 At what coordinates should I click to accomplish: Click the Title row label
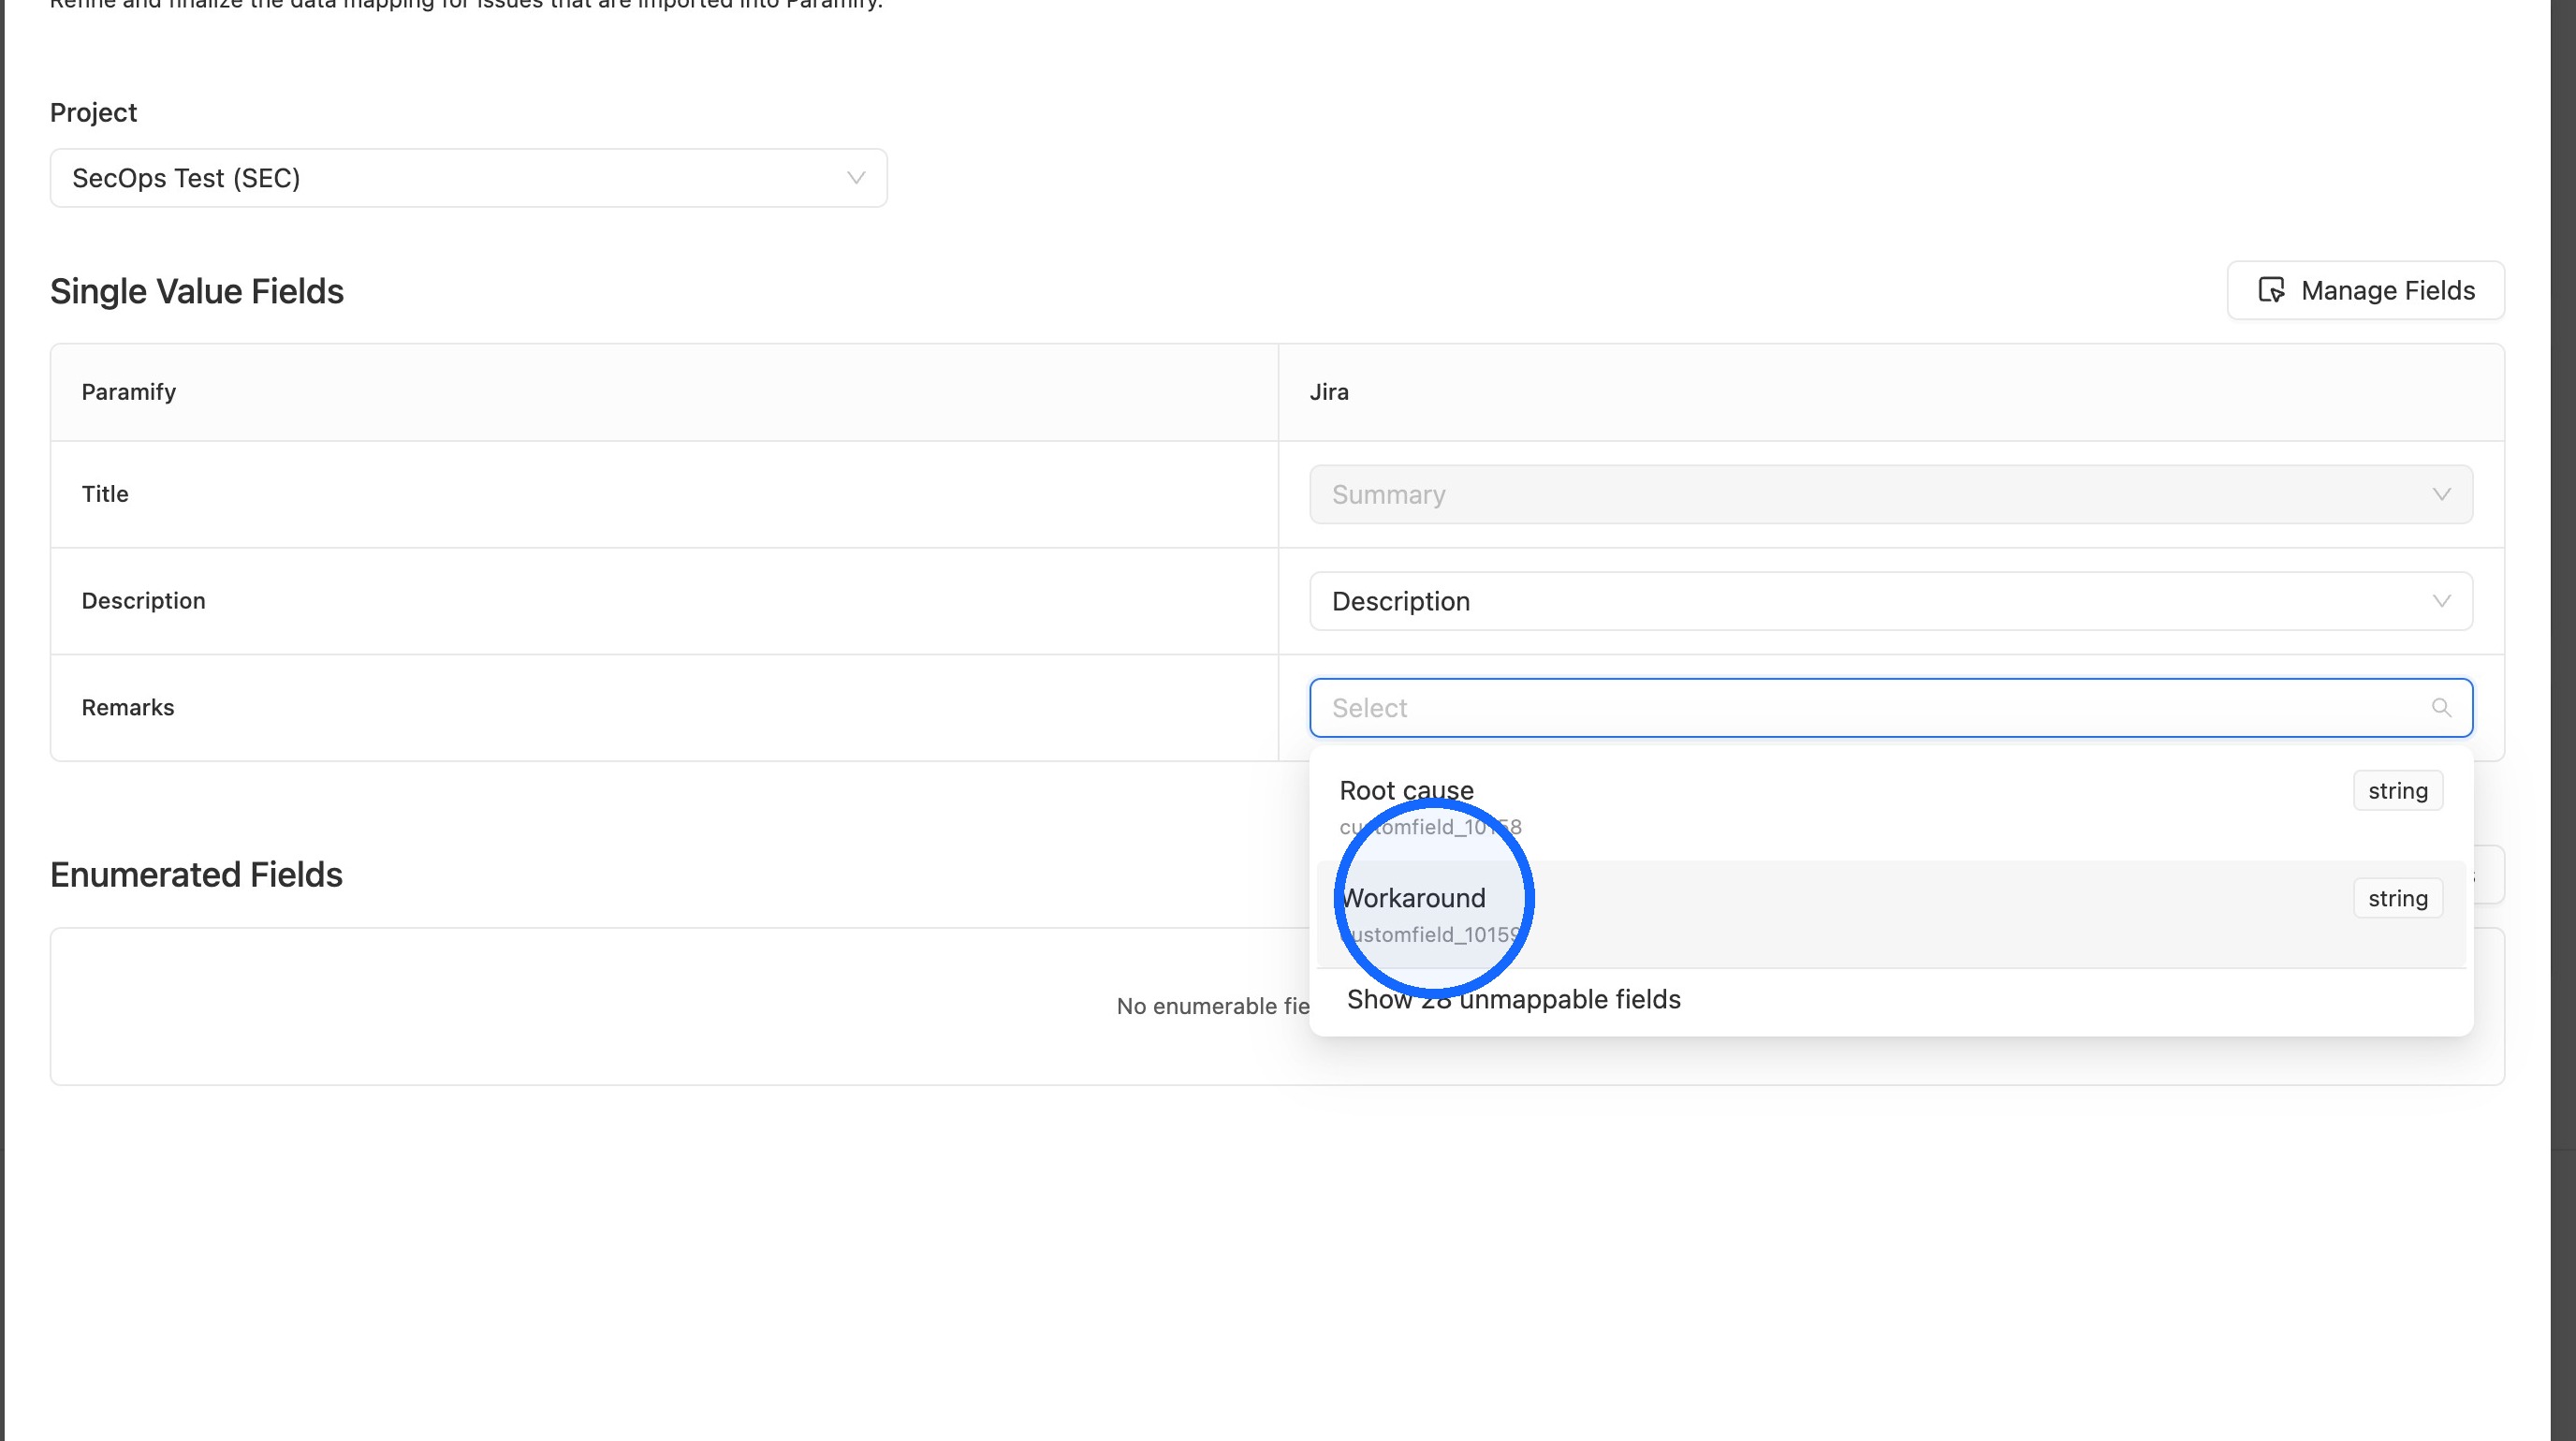(x=105, y=494)
